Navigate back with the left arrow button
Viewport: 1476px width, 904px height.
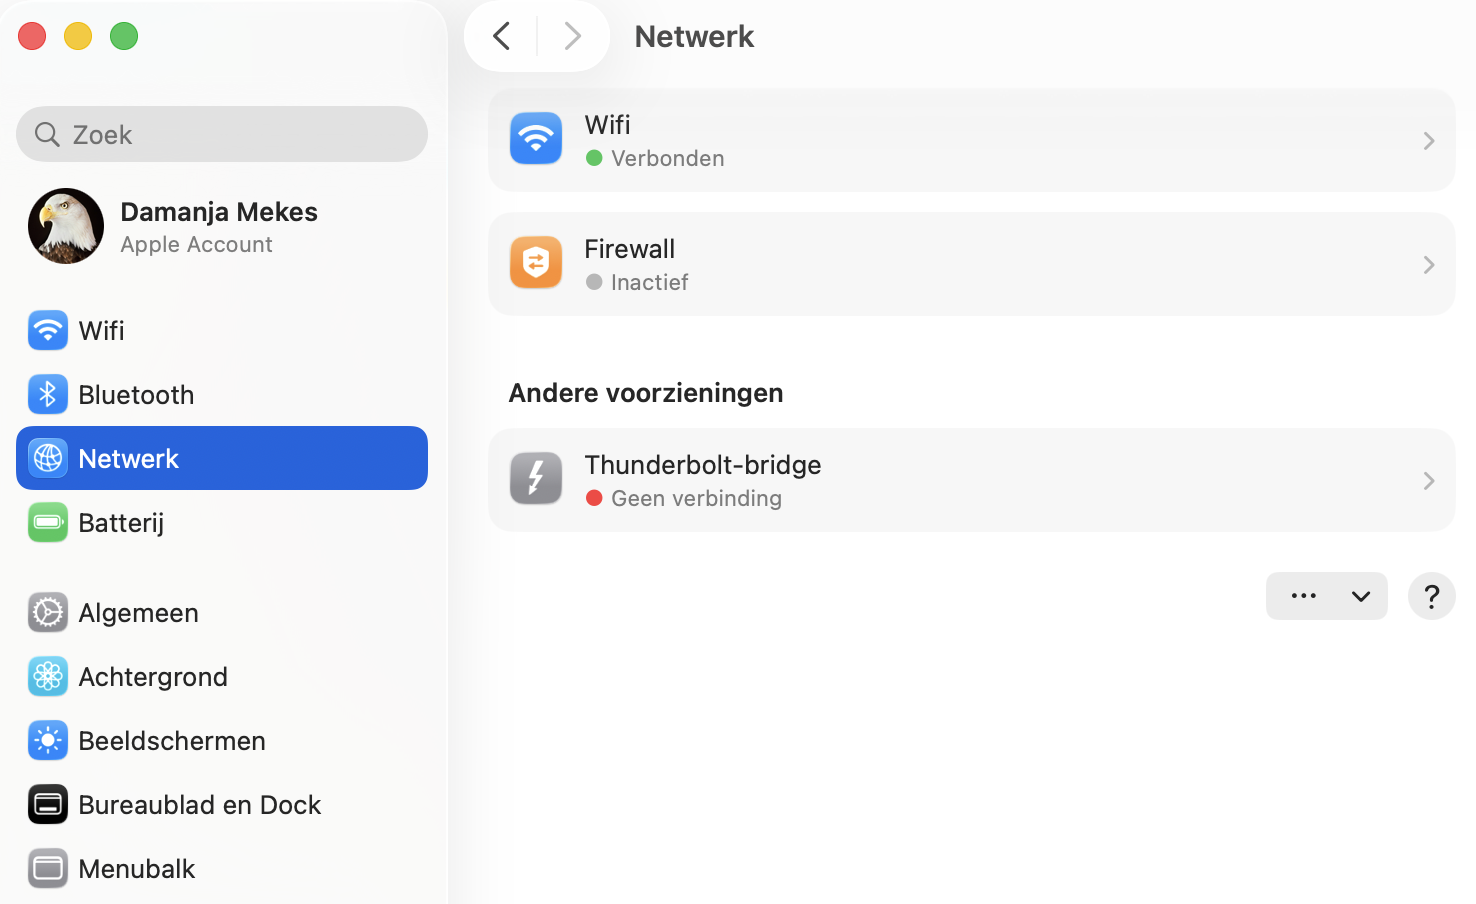tap(501, 35)
